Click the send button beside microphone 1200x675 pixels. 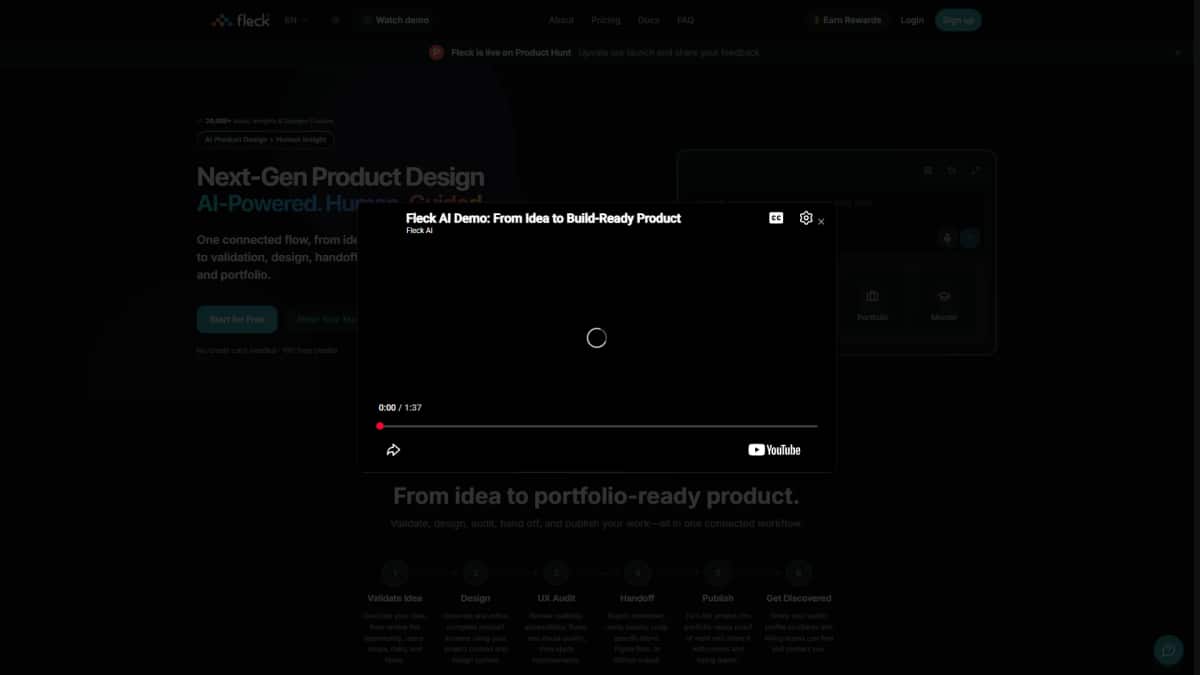(x=970, y=238)
